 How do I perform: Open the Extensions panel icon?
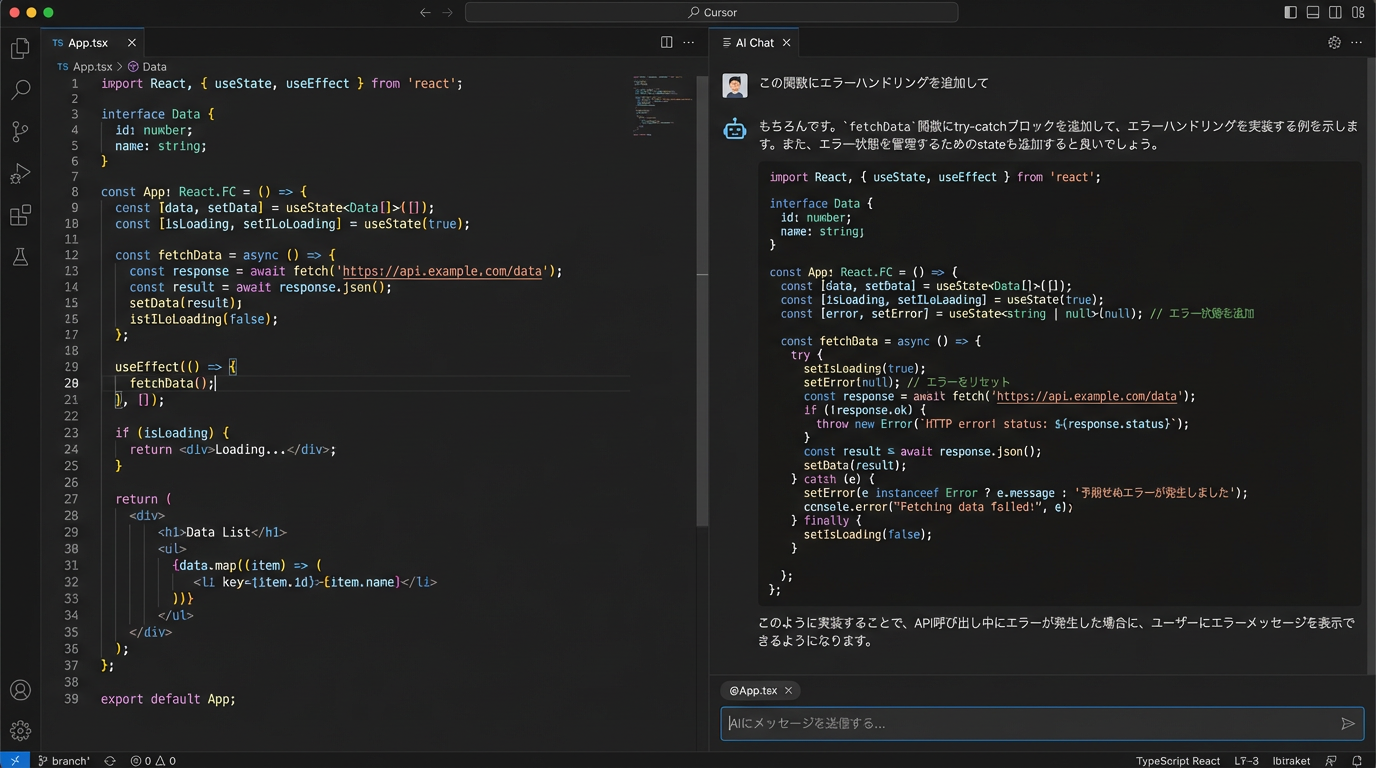20,215
